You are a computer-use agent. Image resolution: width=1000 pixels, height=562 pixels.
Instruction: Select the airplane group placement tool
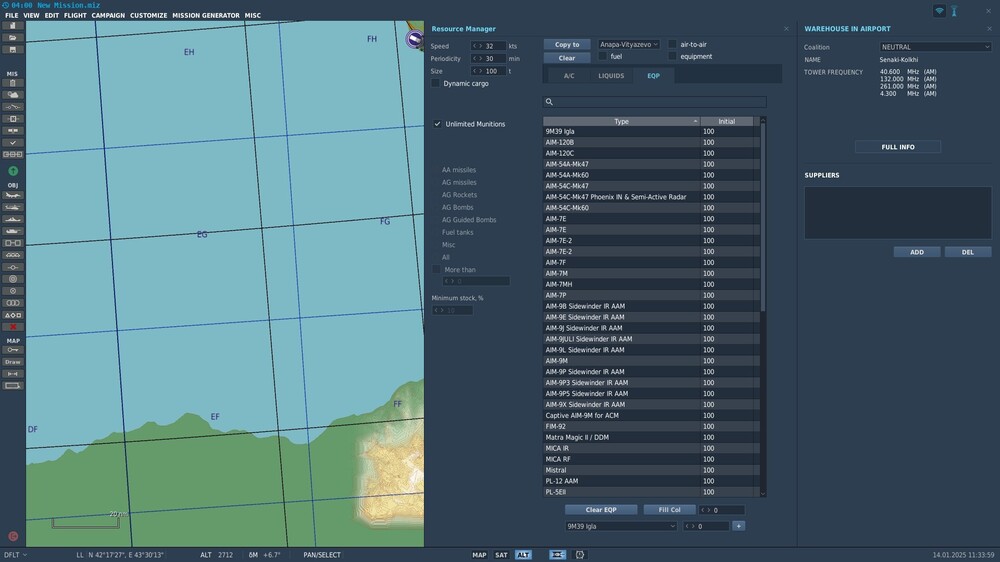coord(13,196)
